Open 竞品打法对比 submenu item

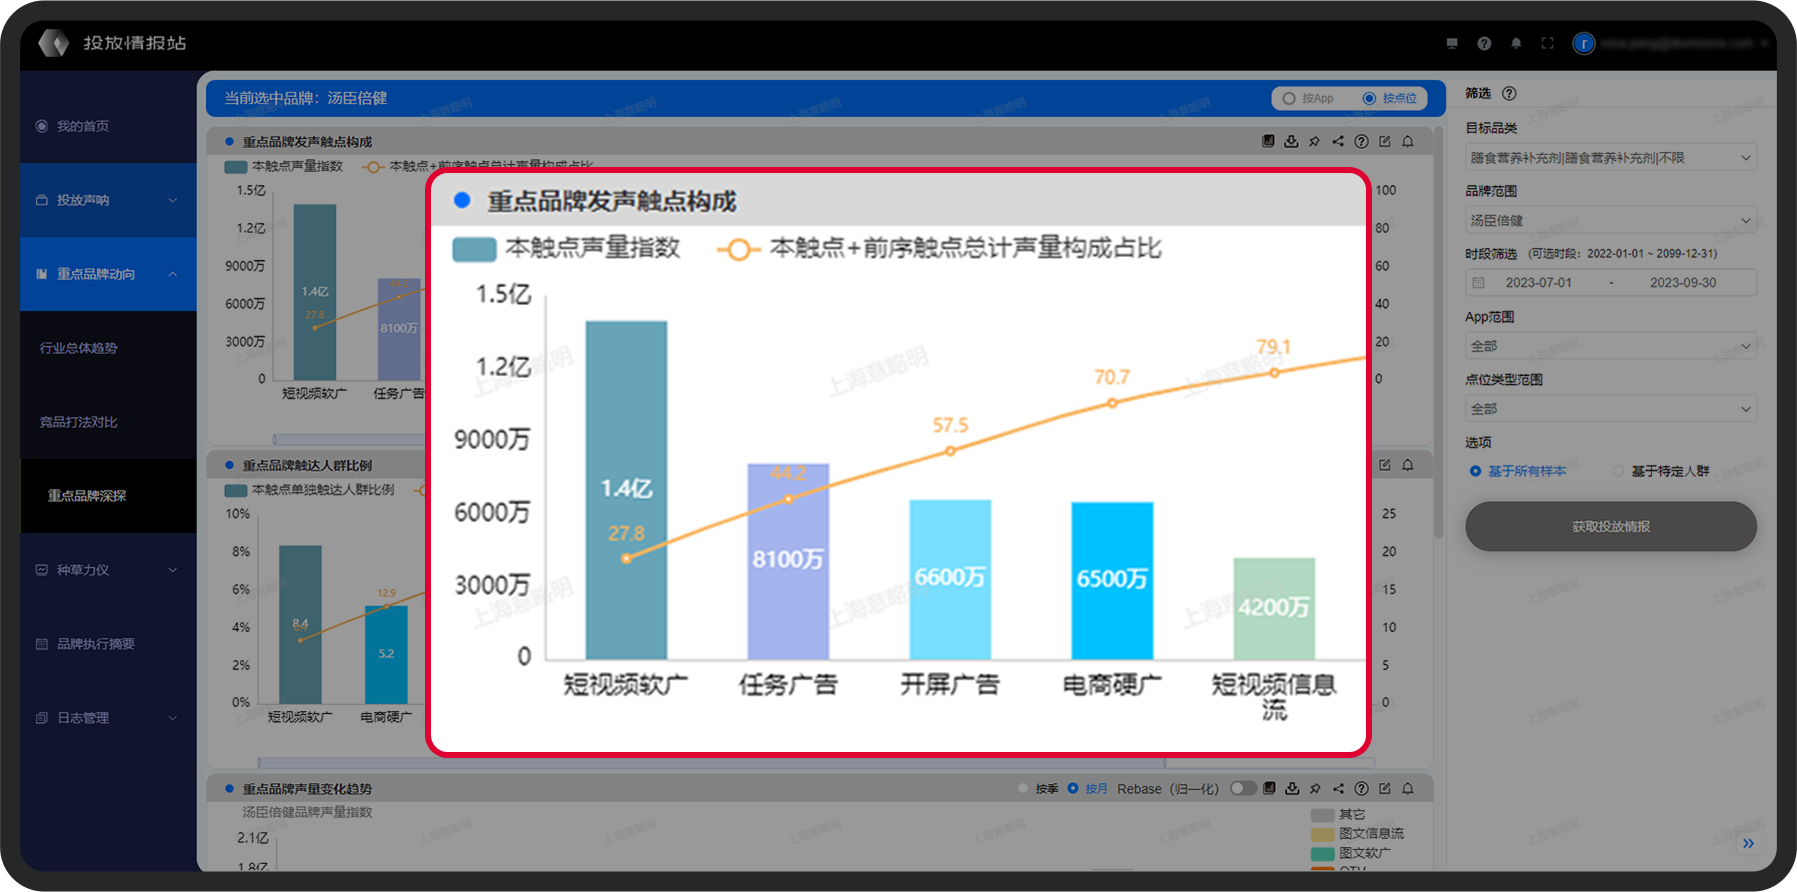coord(108,422)
